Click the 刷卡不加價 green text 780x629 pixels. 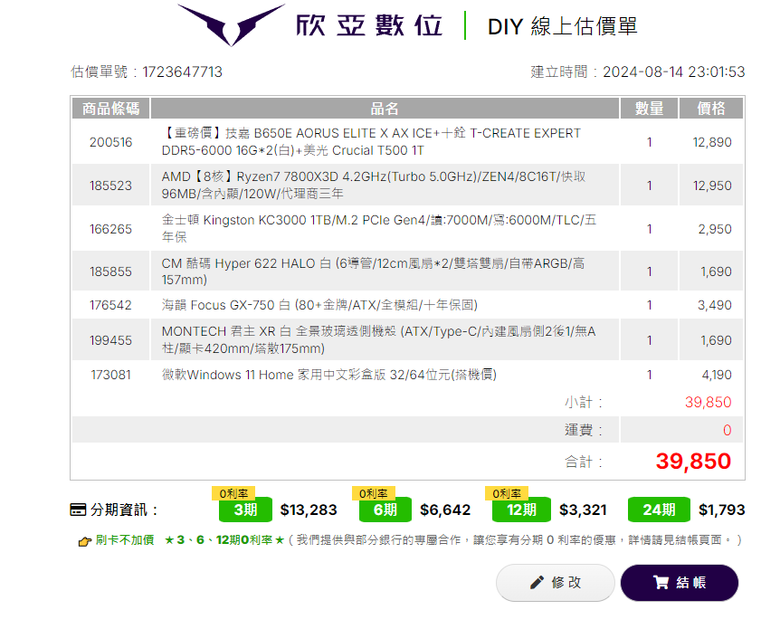[x=125, y=540]
